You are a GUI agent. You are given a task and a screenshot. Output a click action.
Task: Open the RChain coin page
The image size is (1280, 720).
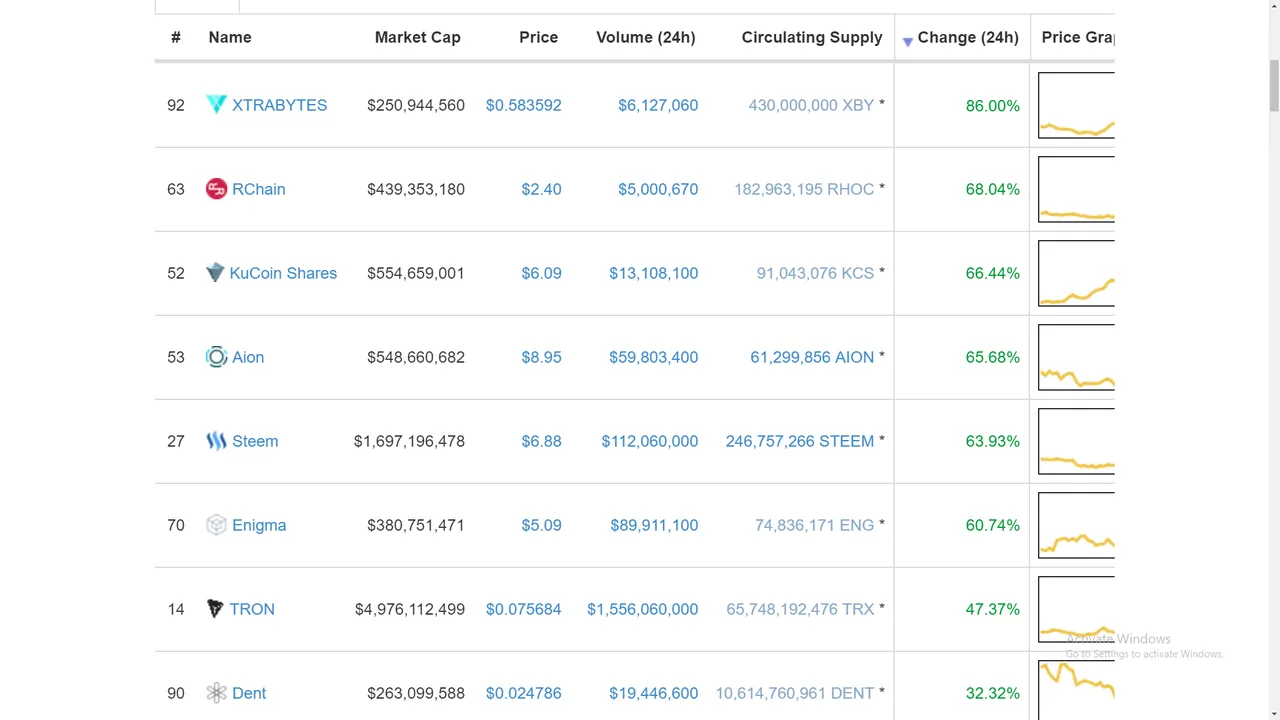point(258,189)
